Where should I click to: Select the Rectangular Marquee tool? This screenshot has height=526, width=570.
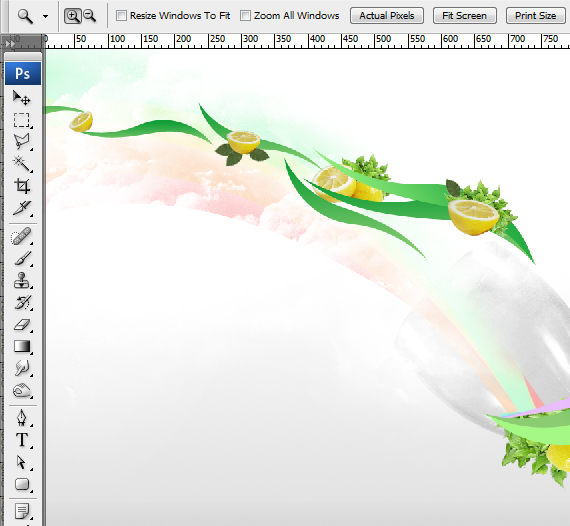click(x=21, y=120)
